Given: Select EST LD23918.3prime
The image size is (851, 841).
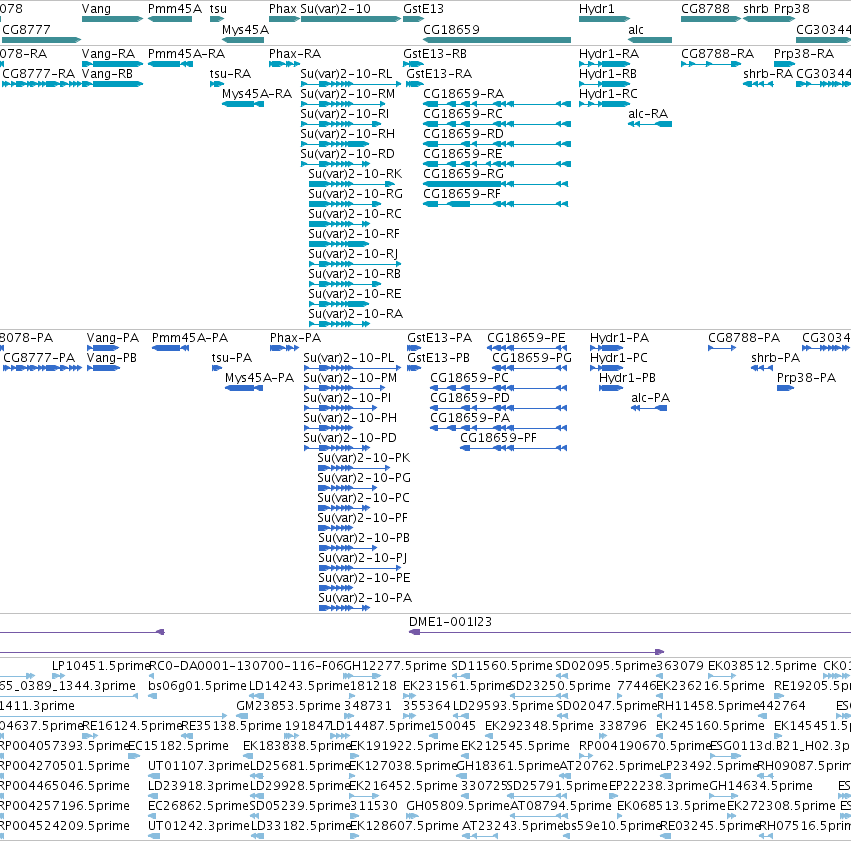Looking at the screenshot, I should tap(154, 796).
